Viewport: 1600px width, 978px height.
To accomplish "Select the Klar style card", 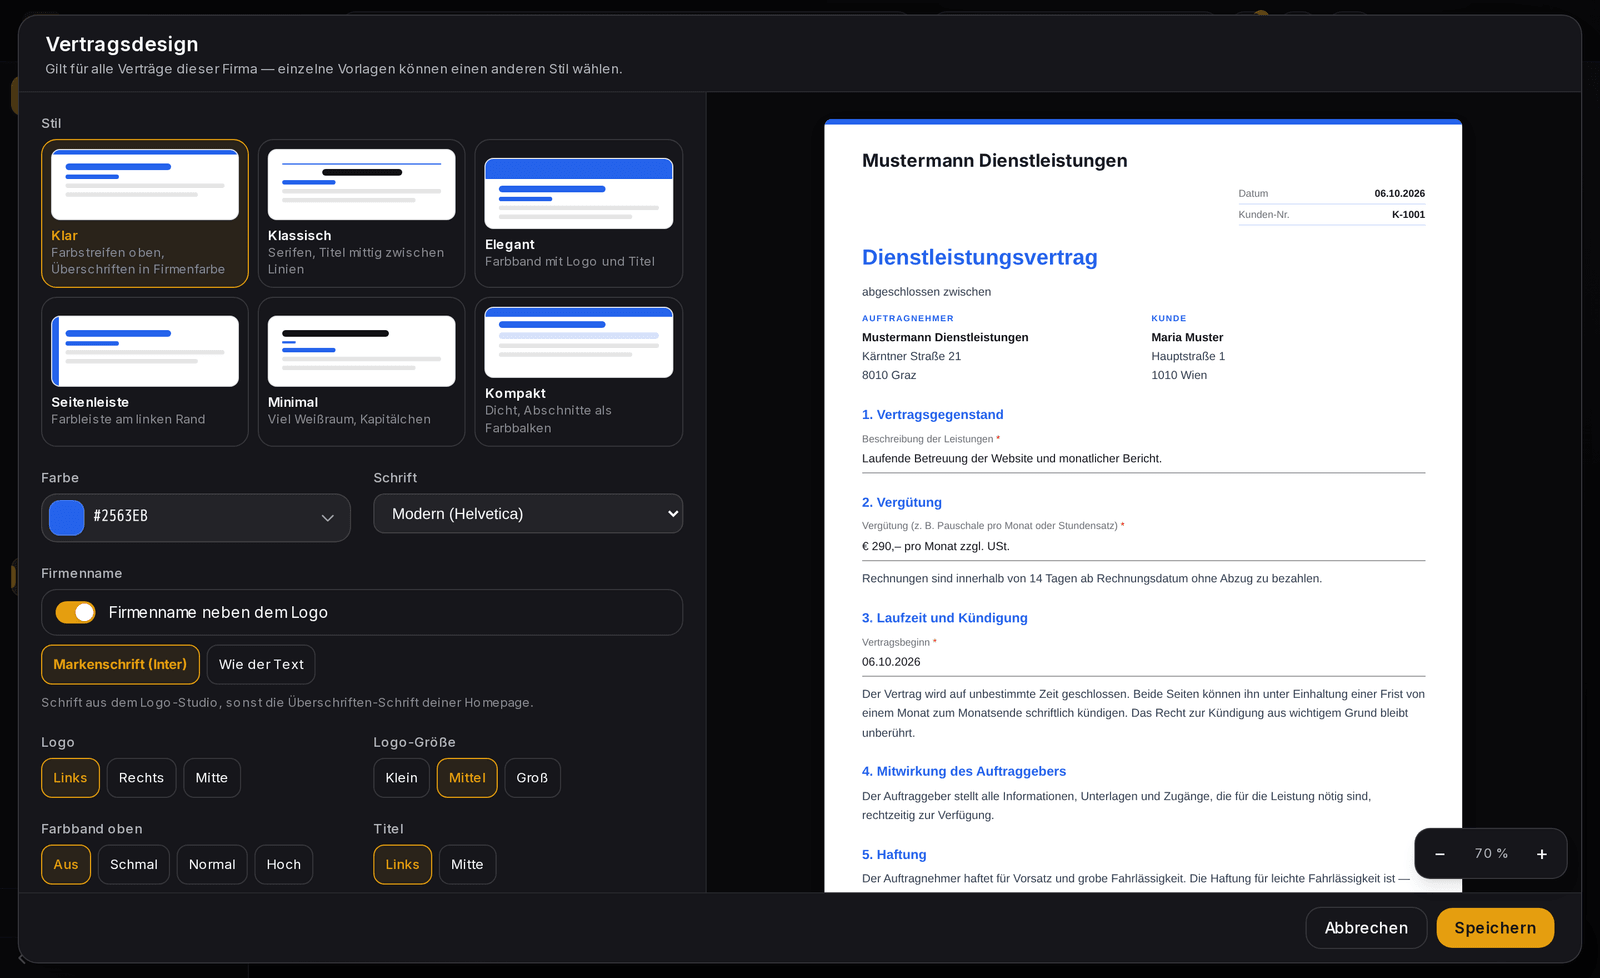I will coord(145,213).
